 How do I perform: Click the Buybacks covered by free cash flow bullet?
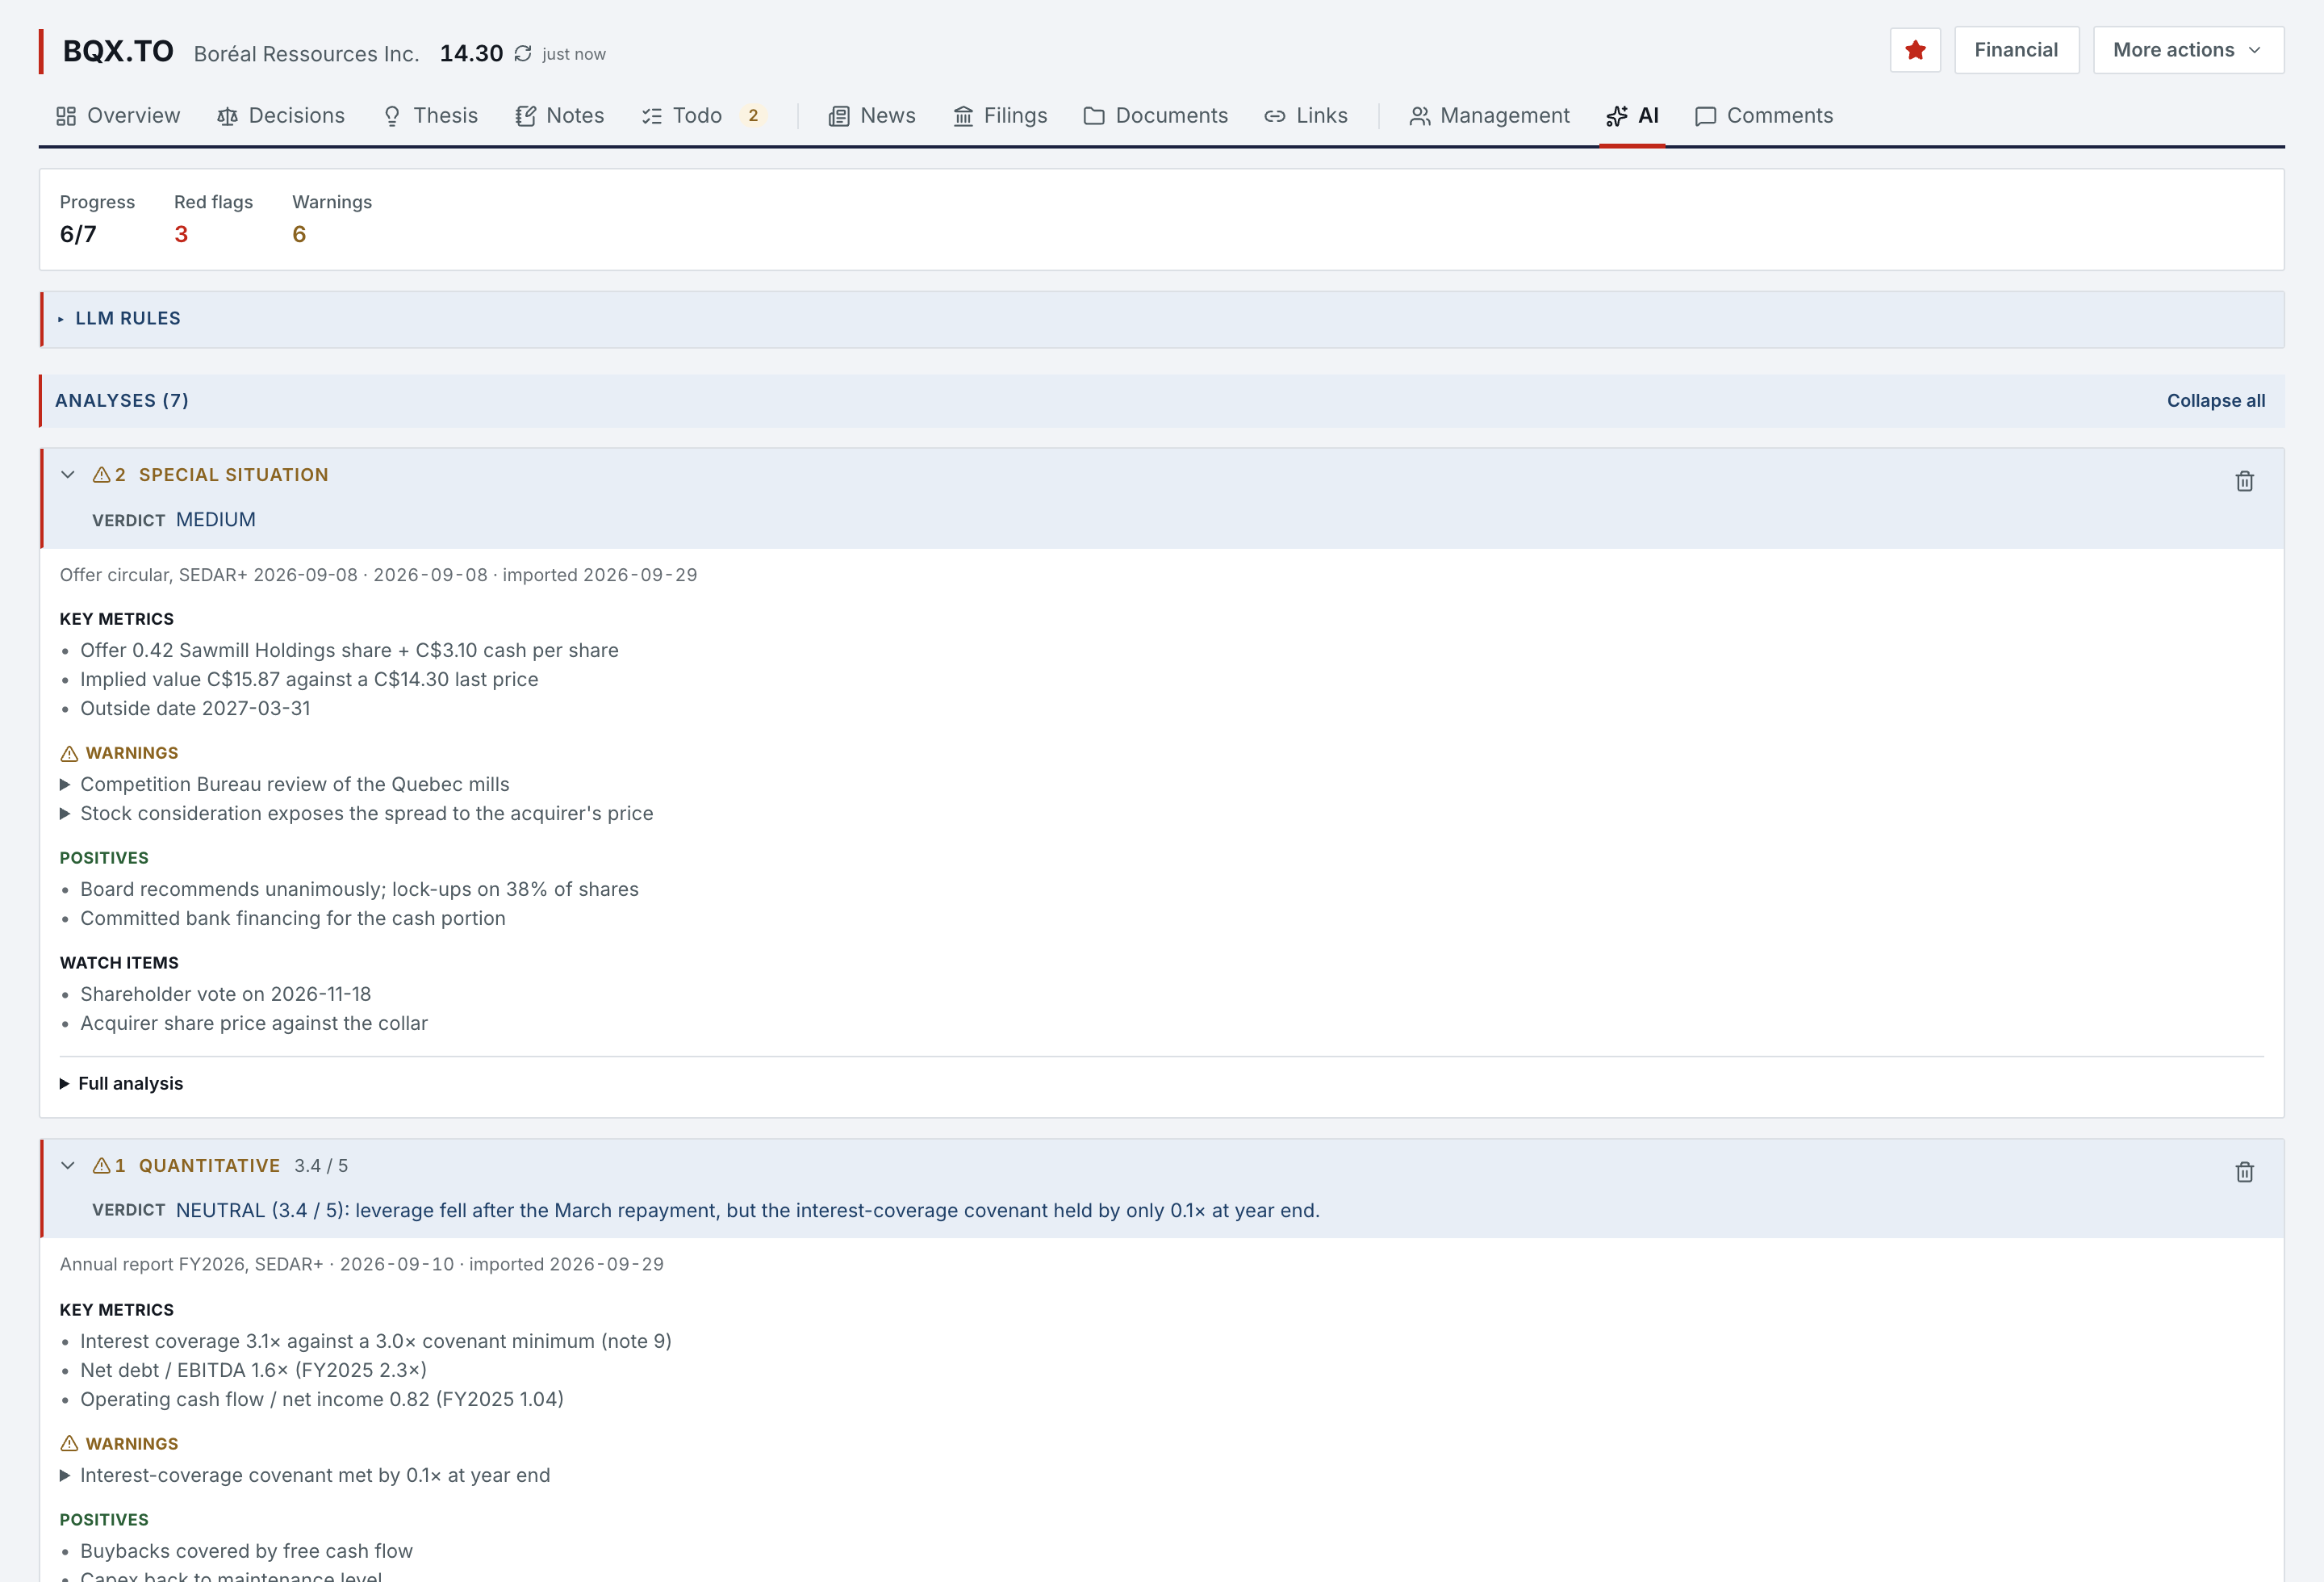[246, 1551]
